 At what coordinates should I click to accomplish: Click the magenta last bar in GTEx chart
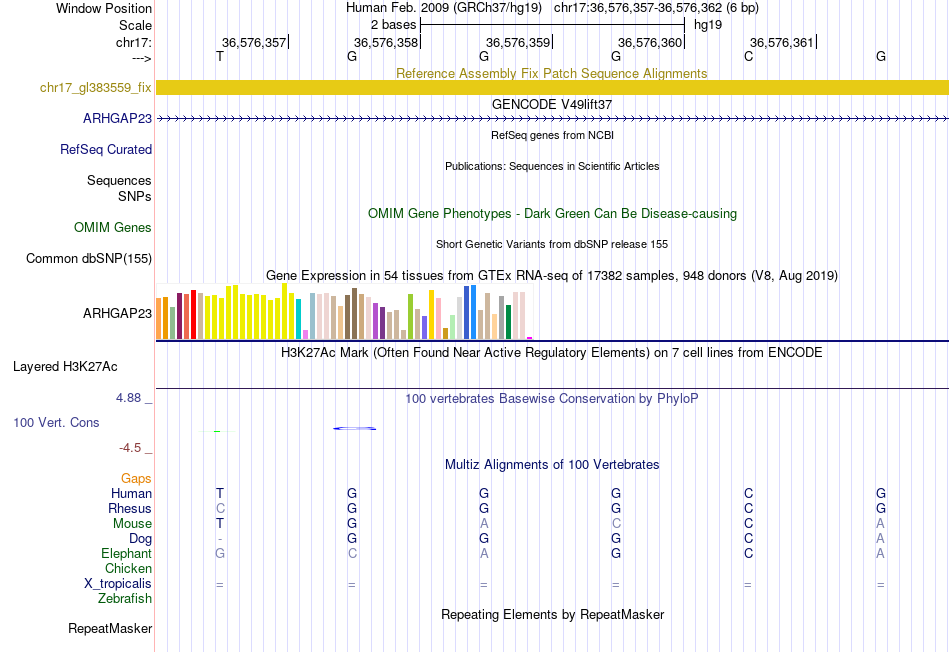530,338
